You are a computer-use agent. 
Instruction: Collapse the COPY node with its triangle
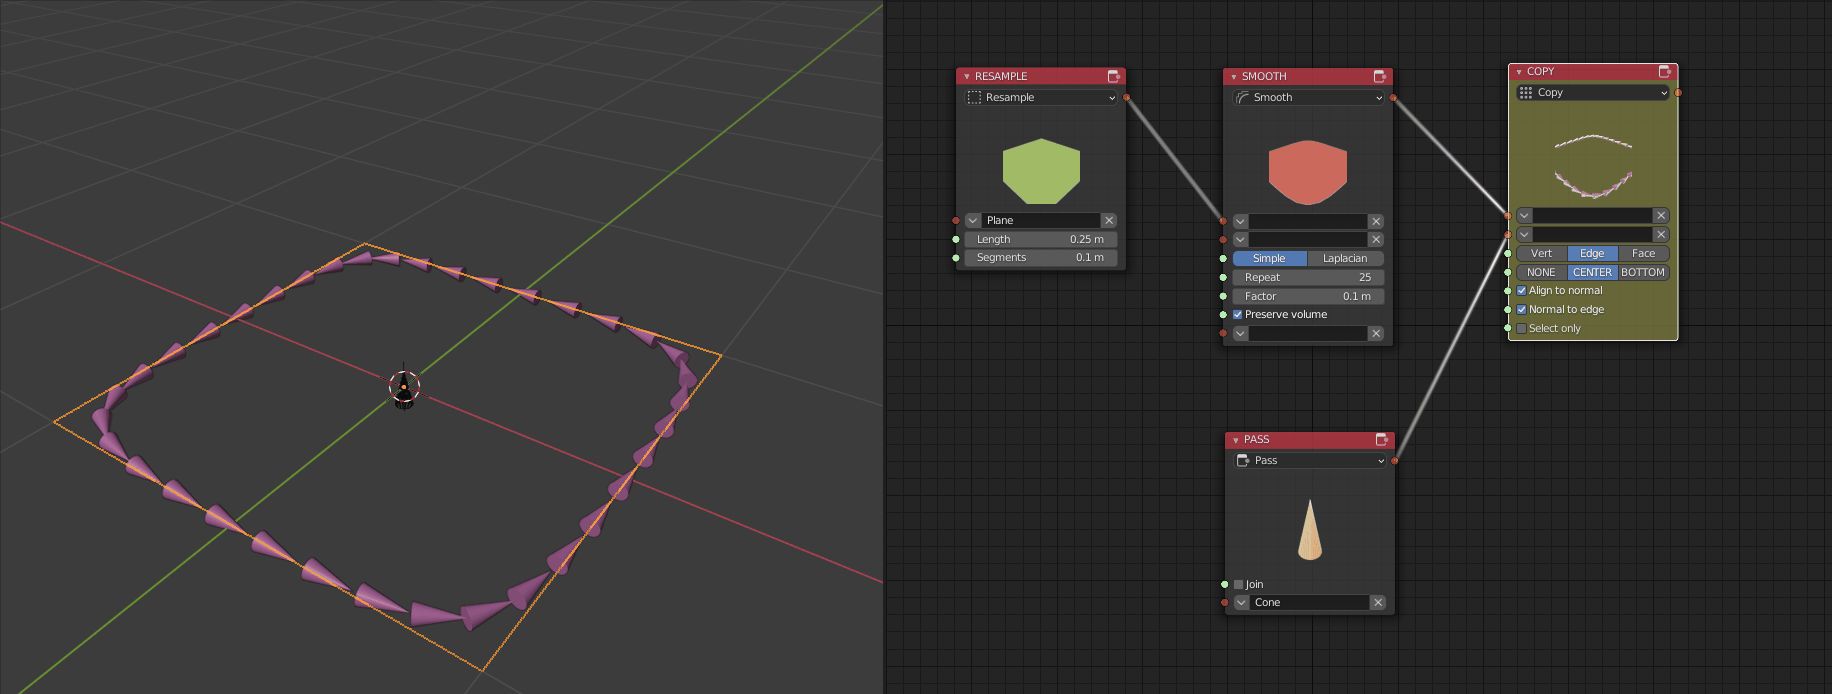(x=1519, y=72)
